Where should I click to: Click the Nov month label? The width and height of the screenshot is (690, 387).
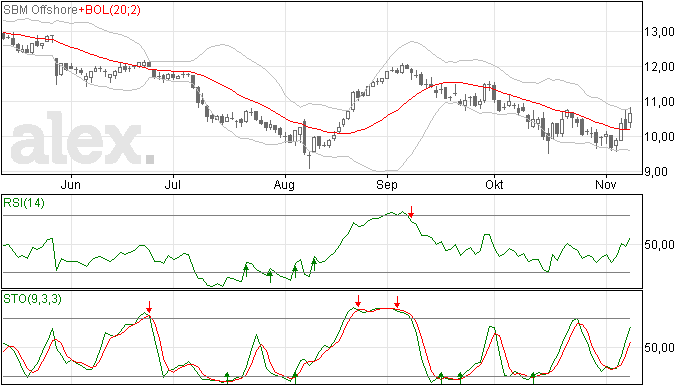(x=606, y=184)
